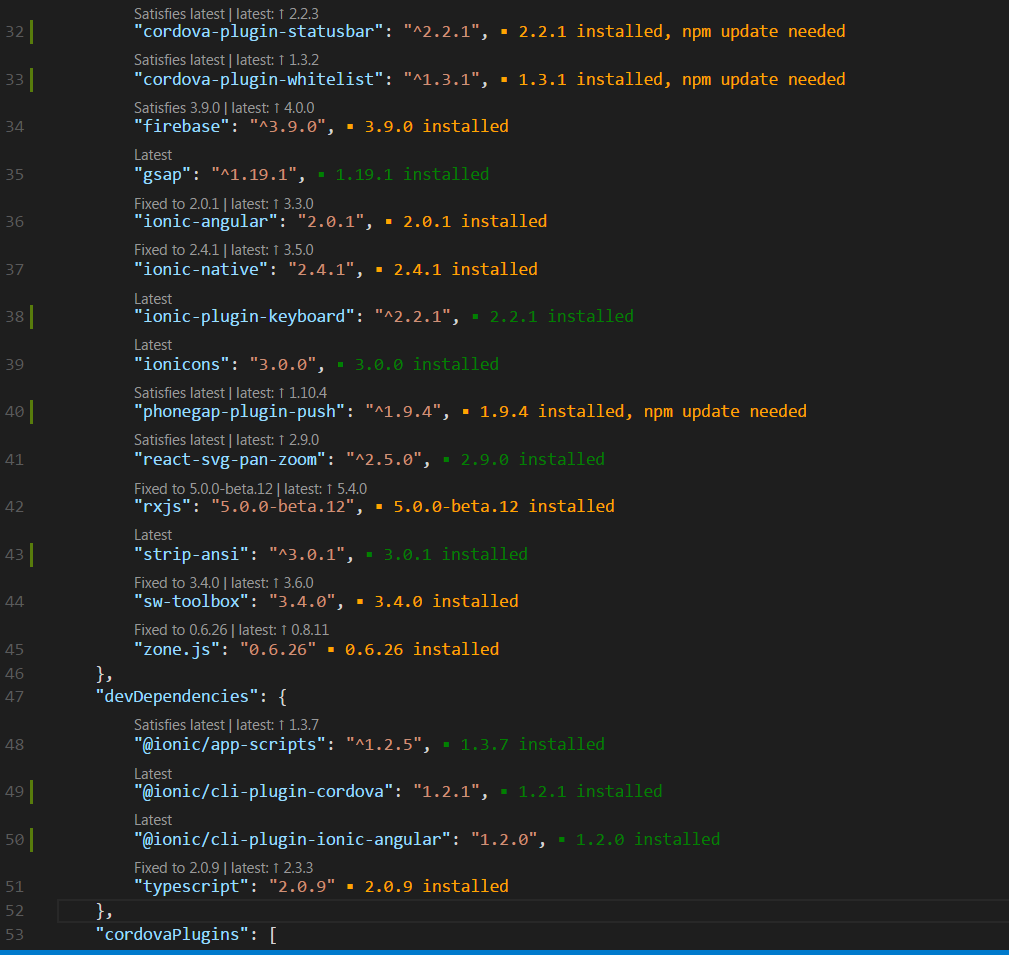Click the "Fixed to 2.4.1 | latest: ↑ 3.5.0" lens
The width and height of the screenshot is (1009, 955).
point(223,250)
